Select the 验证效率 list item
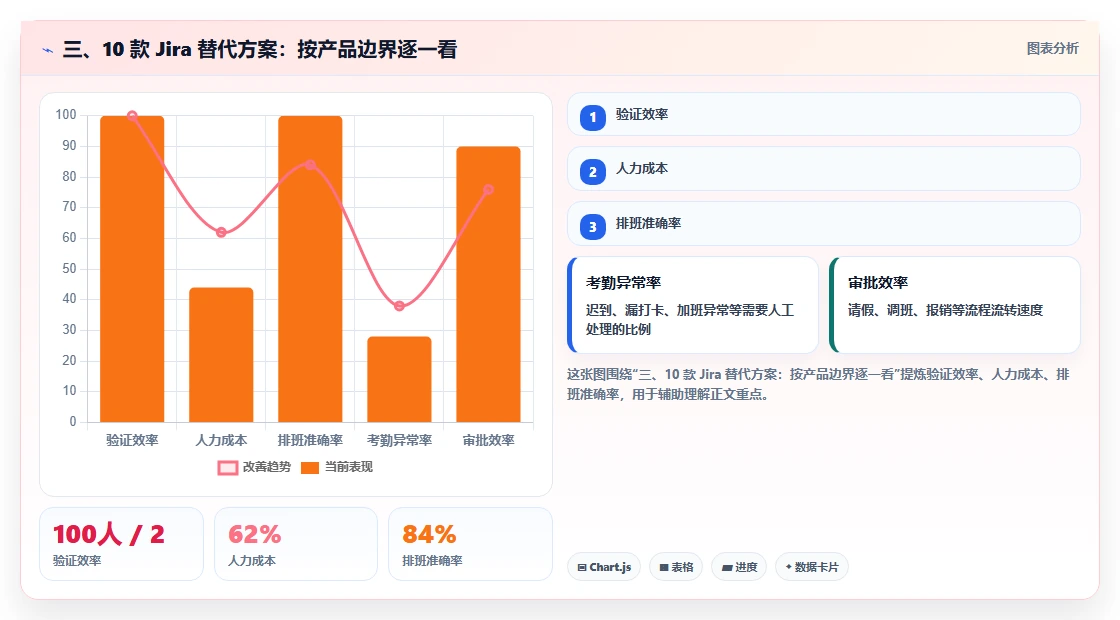 [824, 114]
